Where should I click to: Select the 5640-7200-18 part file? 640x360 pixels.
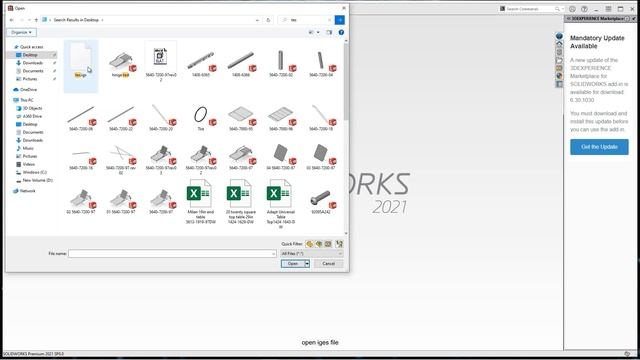click(x=321, y=117)
